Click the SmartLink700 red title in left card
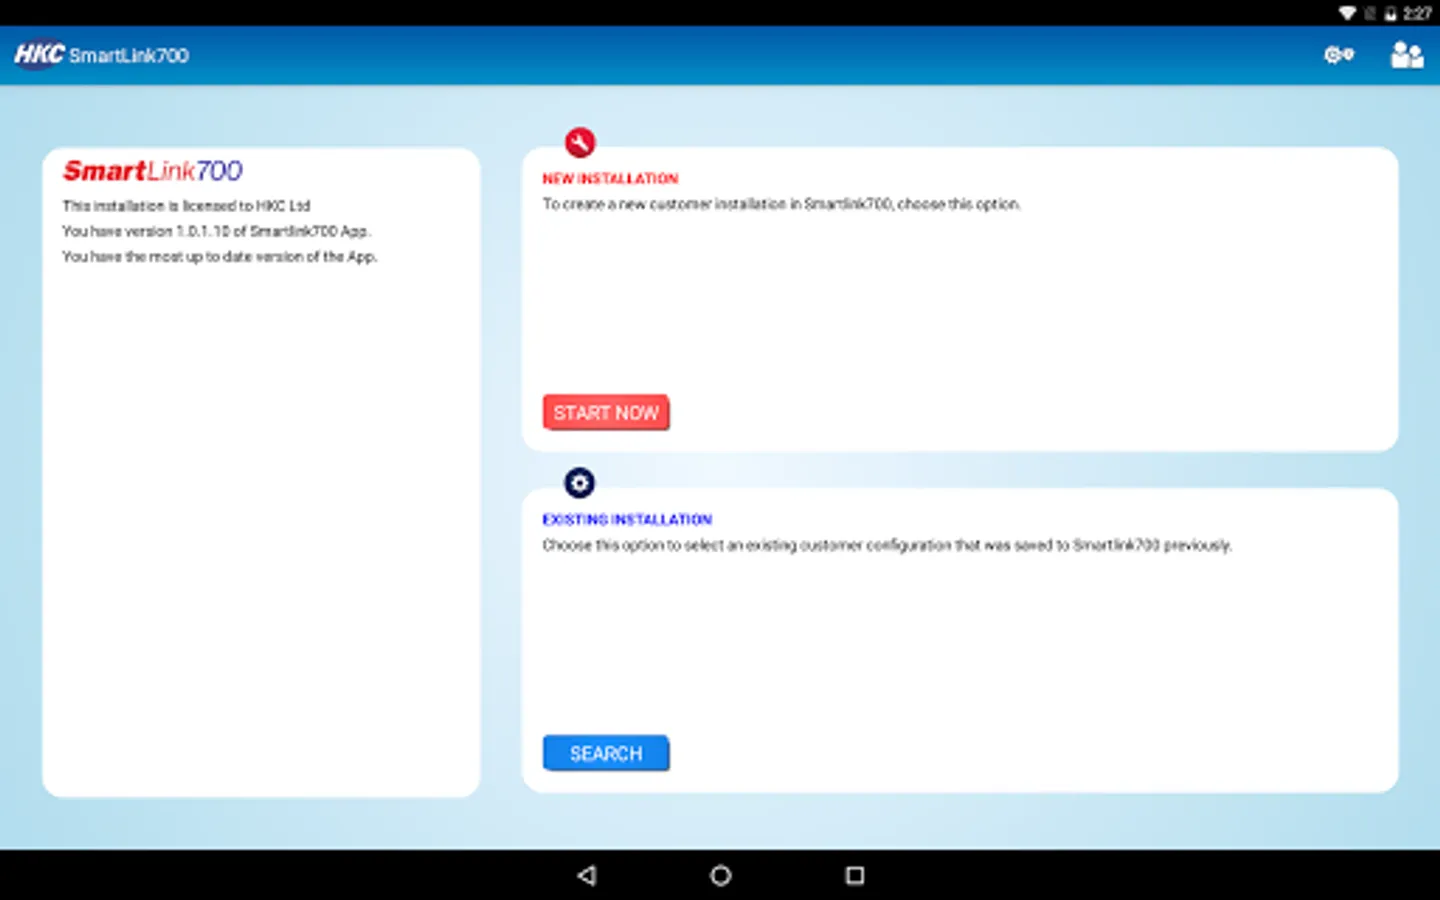This screenshot has width=1440, height=900. 153,171
